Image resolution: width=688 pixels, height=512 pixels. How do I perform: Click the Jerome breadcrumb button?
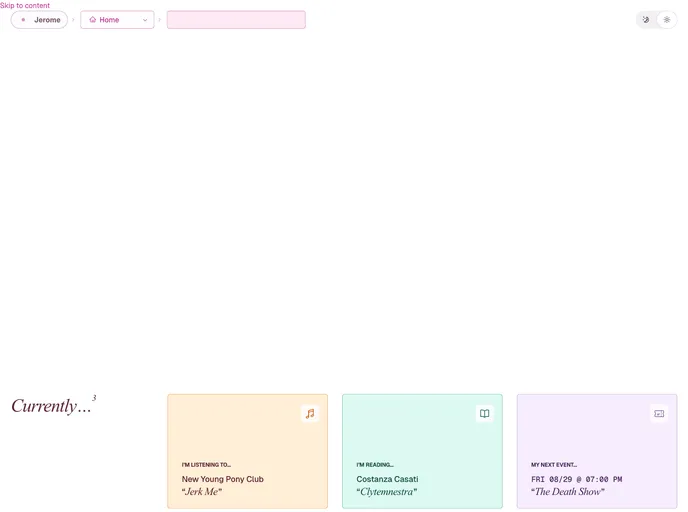pyautogui.click(x=39, y=20)
